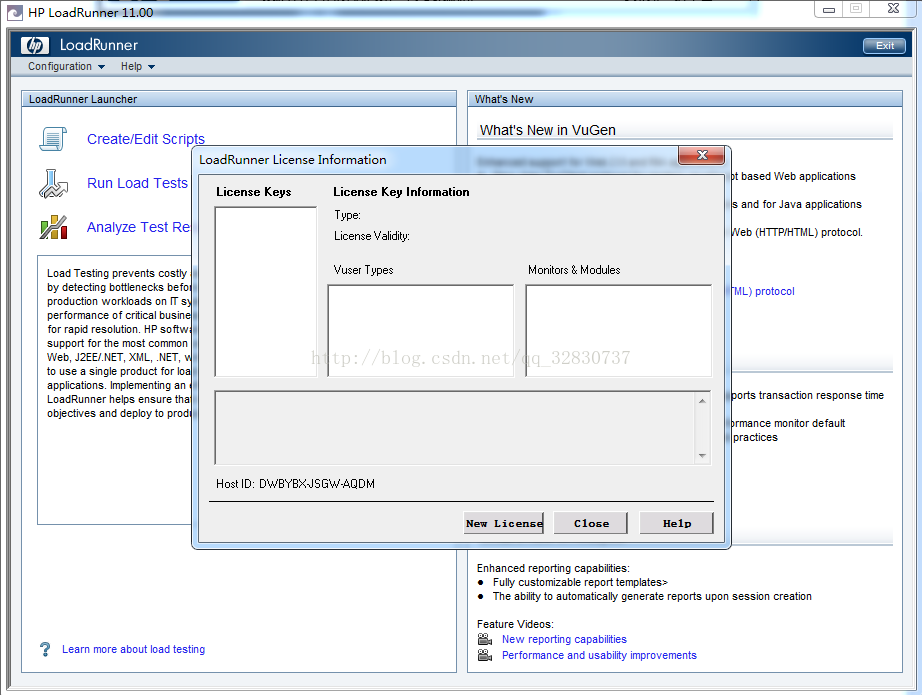Click video icon beside New reporting capabilities
The image size is (922, 695).
(485, 639)
